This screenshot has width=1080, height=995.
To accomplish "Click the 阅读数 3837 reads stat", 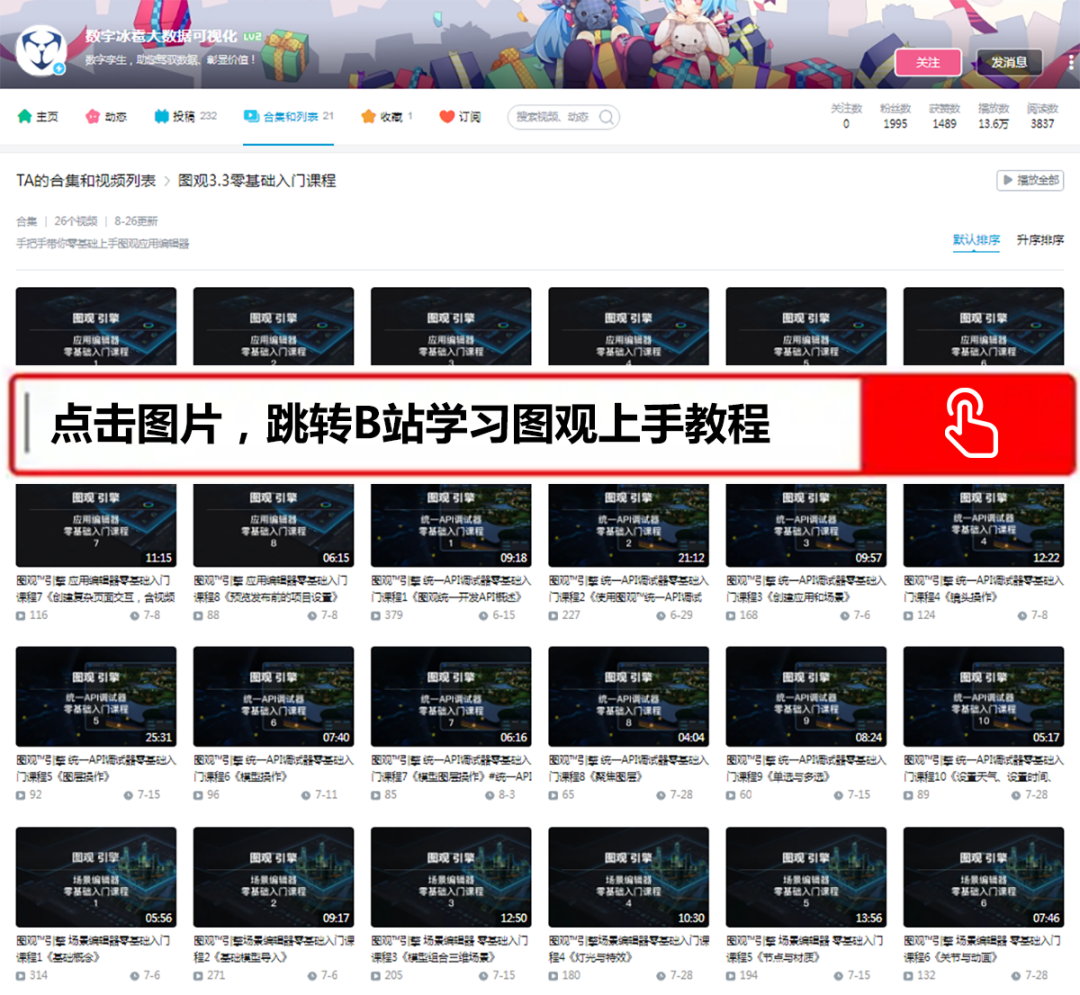I will coord(1042,116).
